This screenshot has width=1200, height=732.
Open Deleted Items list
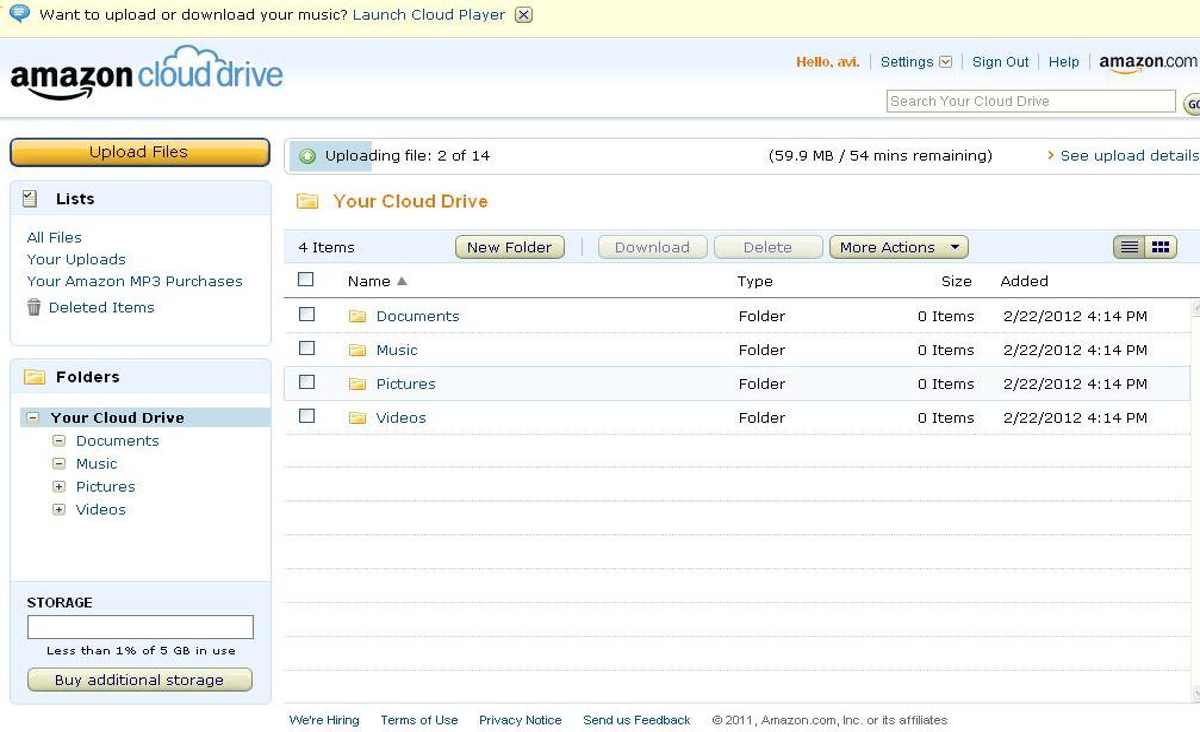[x=101, y=307]
